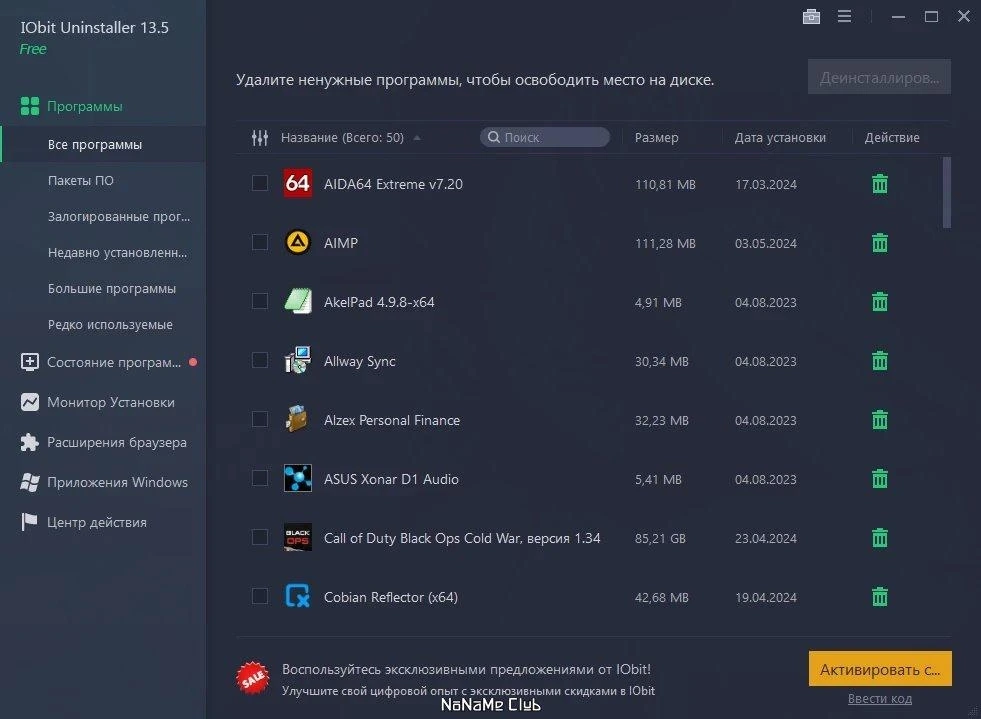Click the AIDA64 install date 17.03.2024
981x719 pixels.
(x=766, y=185)
